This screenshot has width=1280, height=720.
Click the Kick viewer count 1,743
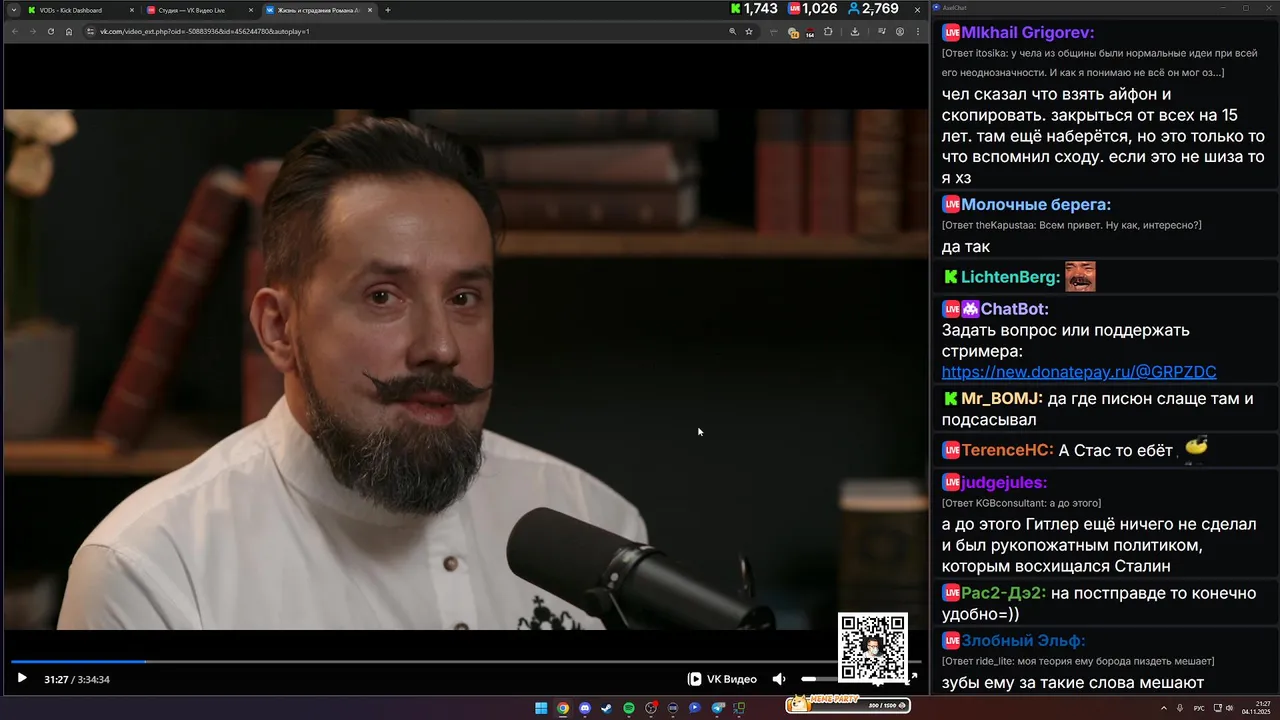pyautogui.click(x=754, y=9)
